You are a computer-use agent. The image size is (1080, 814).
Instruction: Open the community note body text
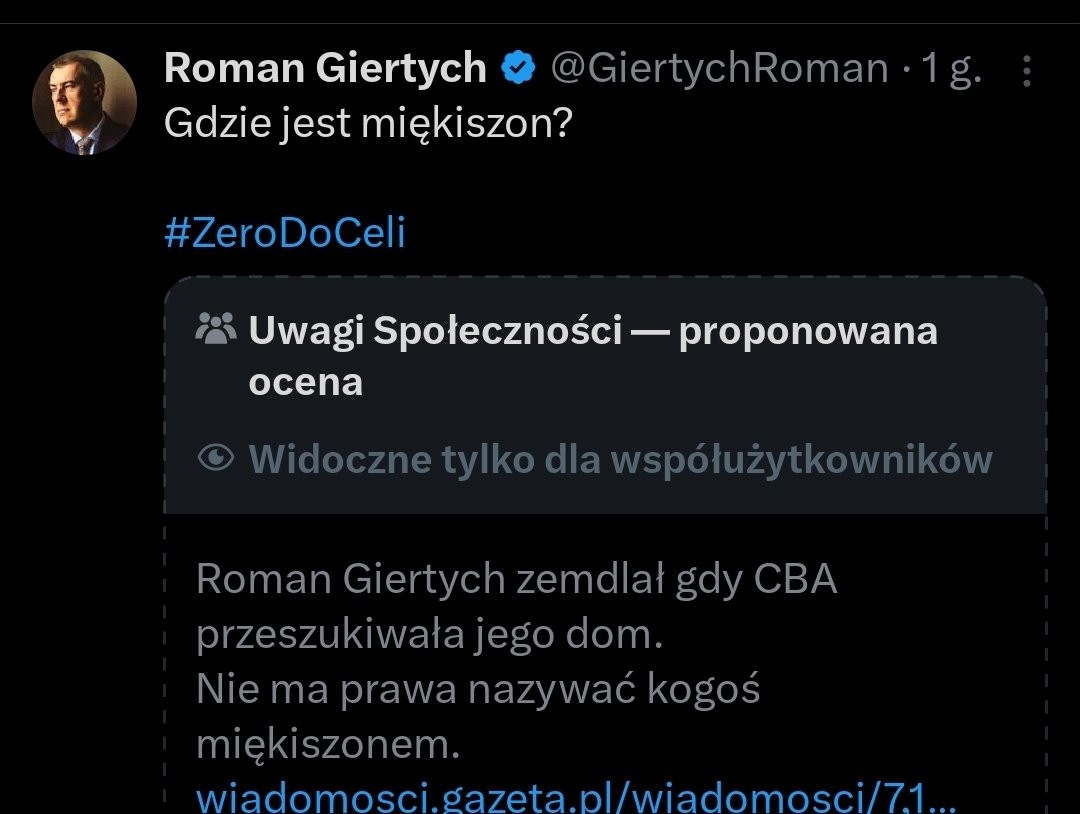click(517, 661)
